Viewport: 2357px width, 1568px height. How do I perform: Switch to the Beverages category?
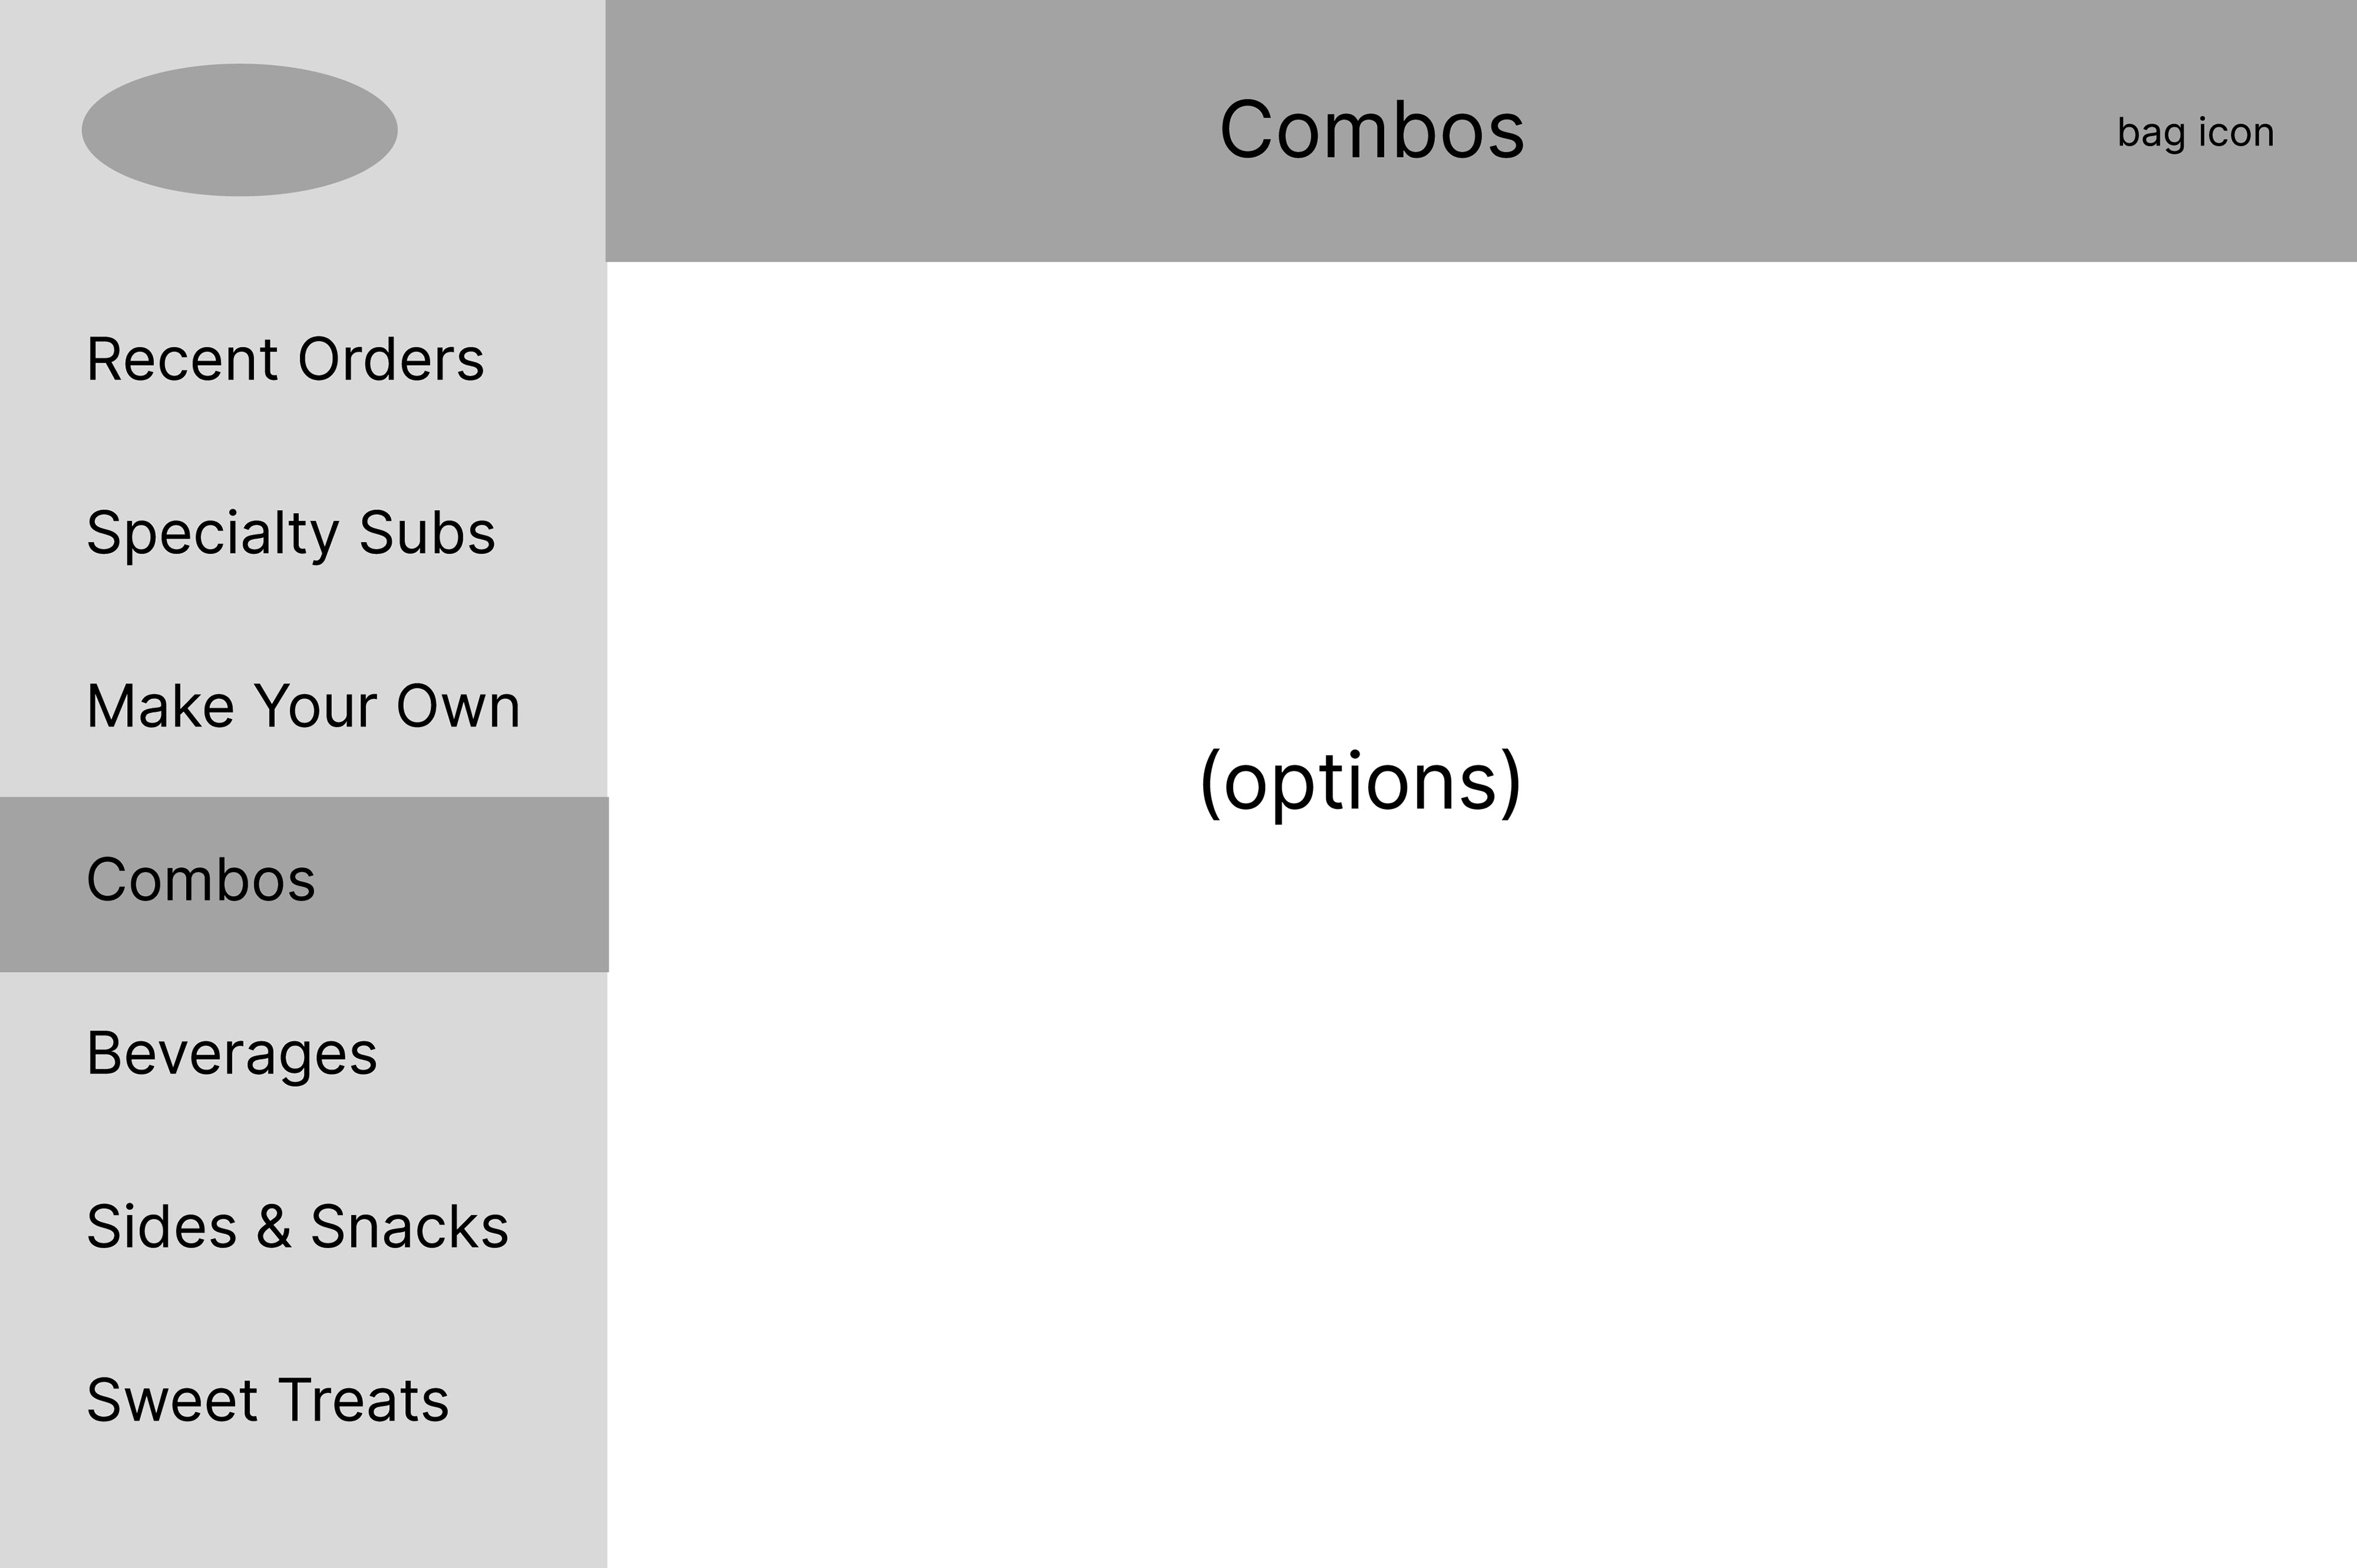pos(232,1053)
